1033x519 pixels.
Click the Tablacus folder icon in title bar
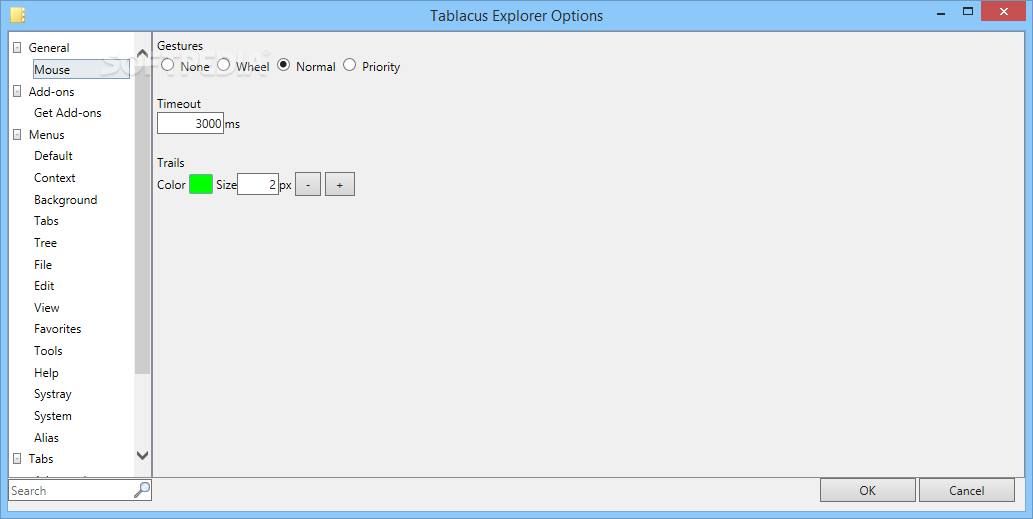(18, 14)
